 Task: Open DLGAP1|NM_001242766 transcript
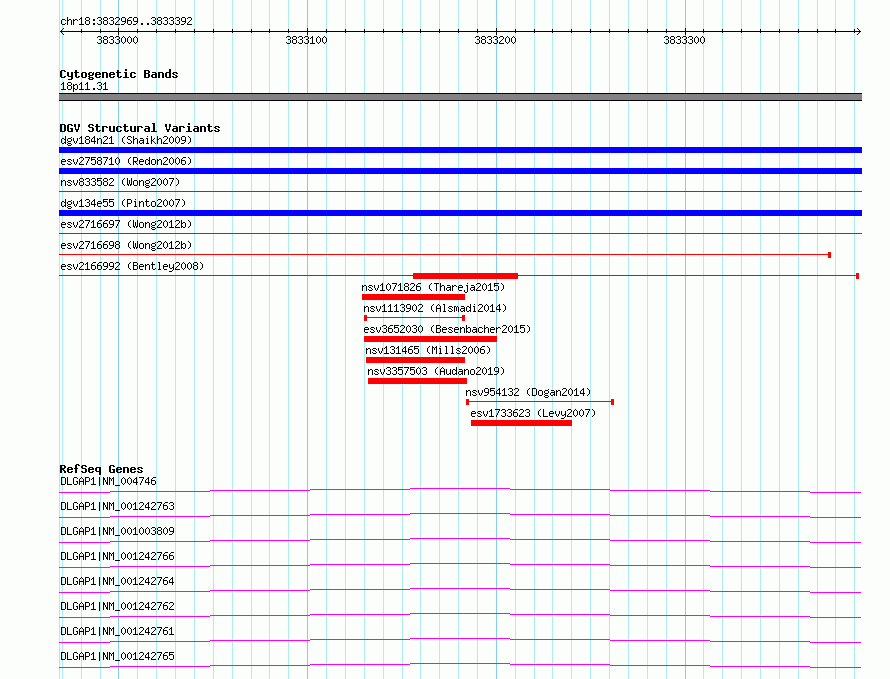[117, 556]
